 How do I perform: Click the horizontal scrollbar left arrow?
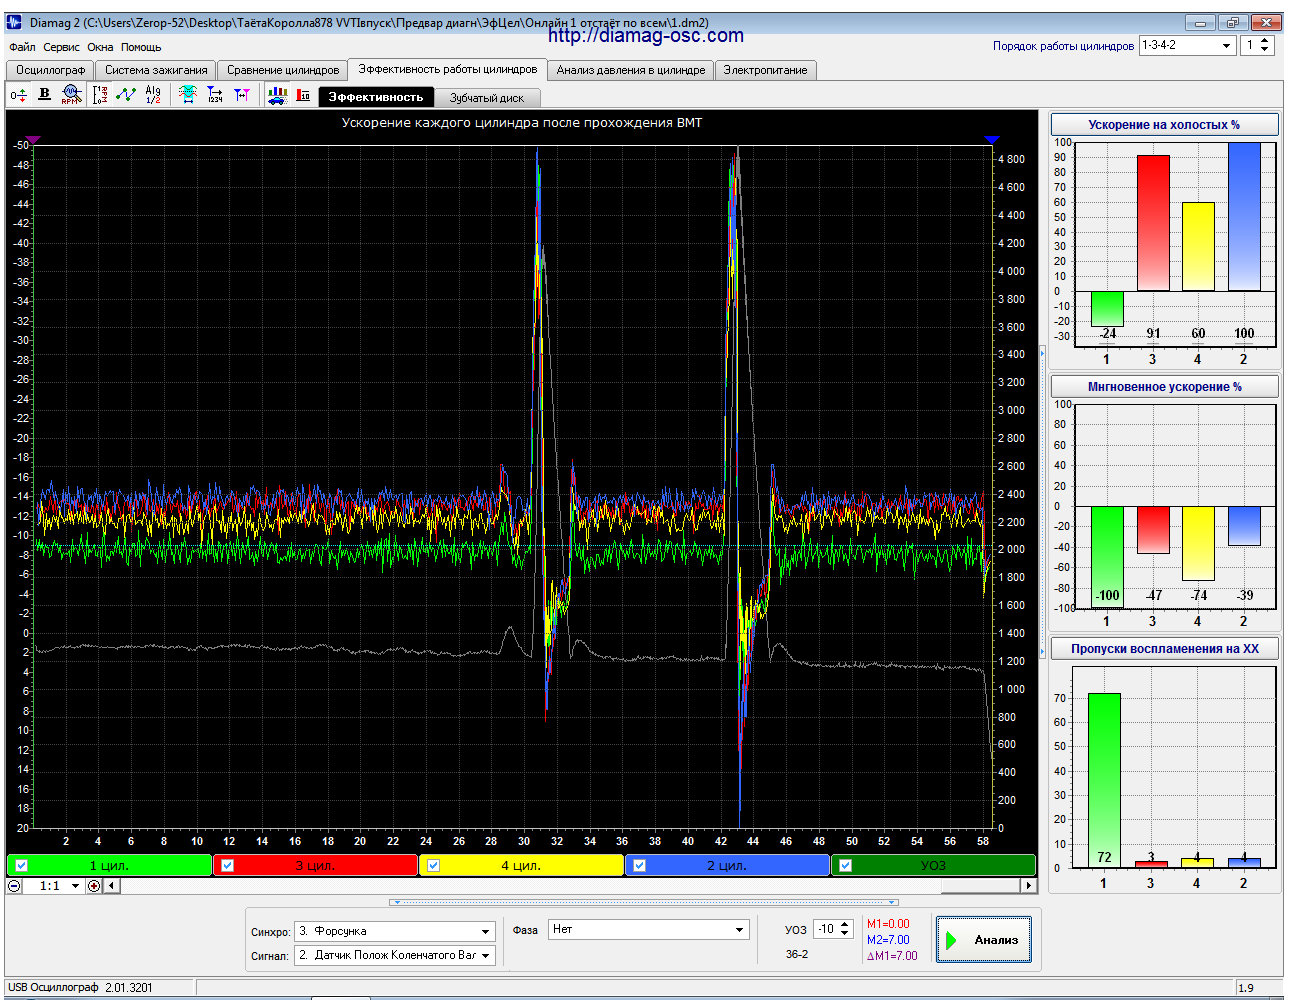click(x=112, y=886)
